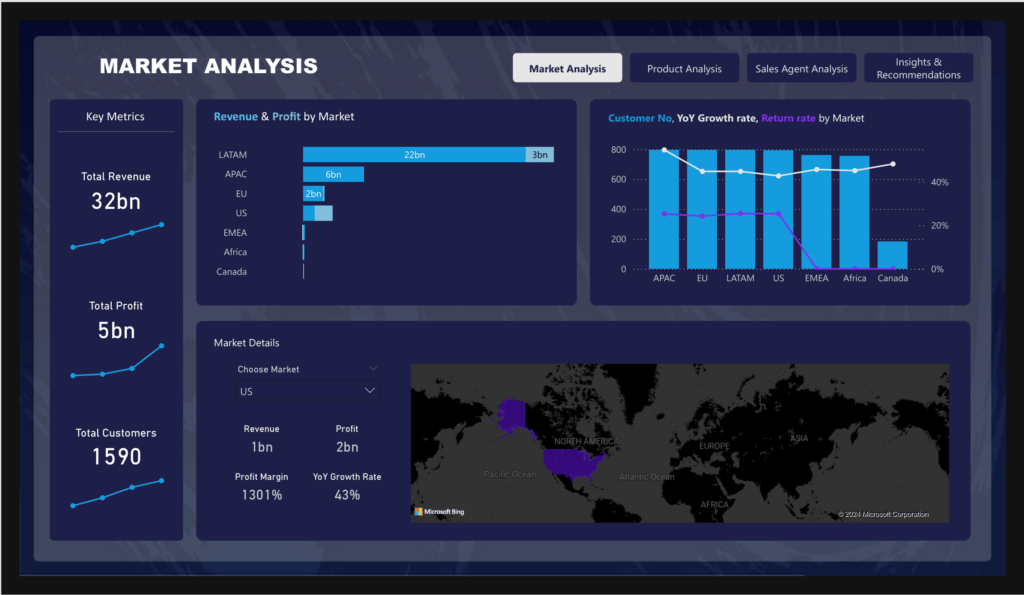This screenshot has width=1024, height=595.
Task: Click the EUROPE label on the map
Action: point(714,446)
